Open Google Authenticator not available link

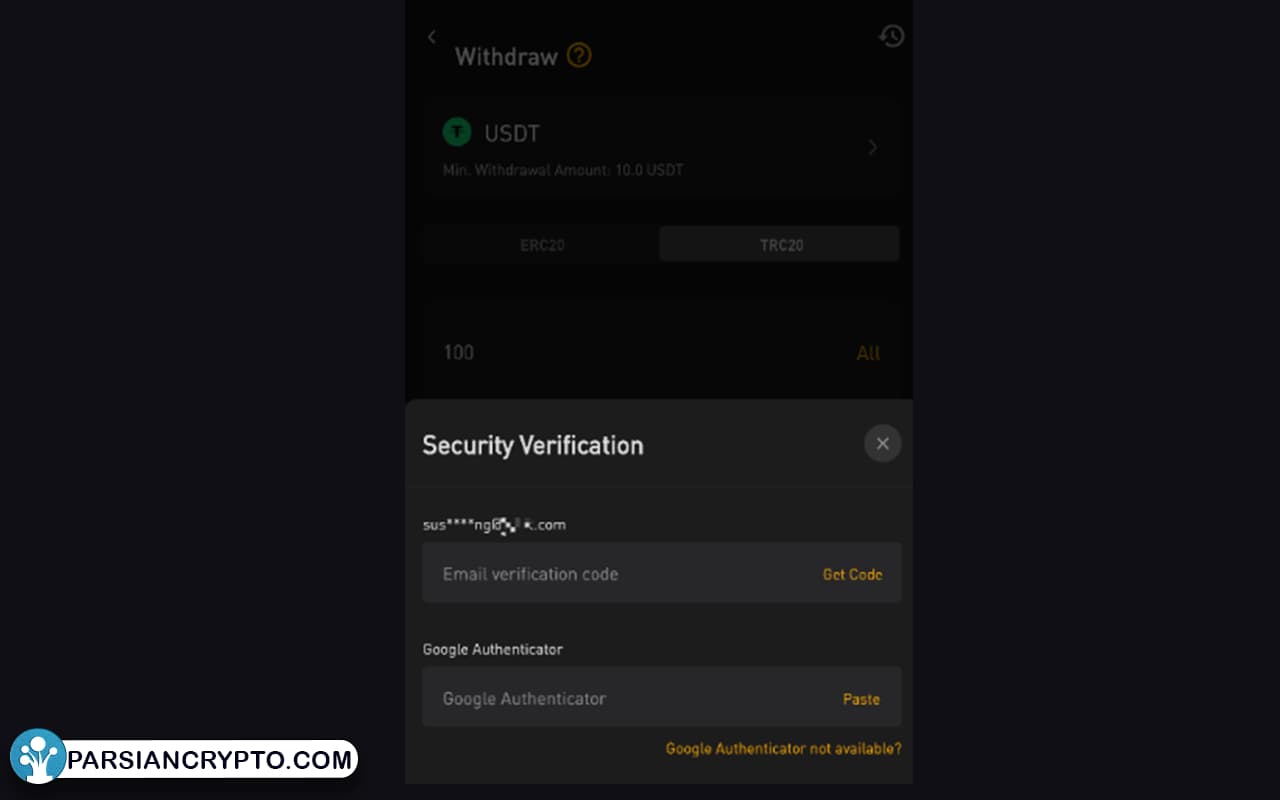[x=783, y=748]
